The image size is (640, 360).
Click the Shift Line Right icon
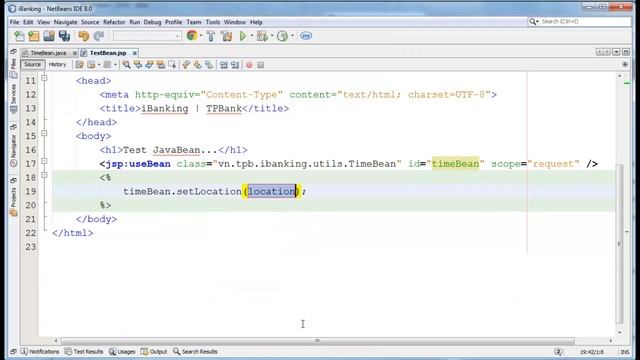click(235, 64)
